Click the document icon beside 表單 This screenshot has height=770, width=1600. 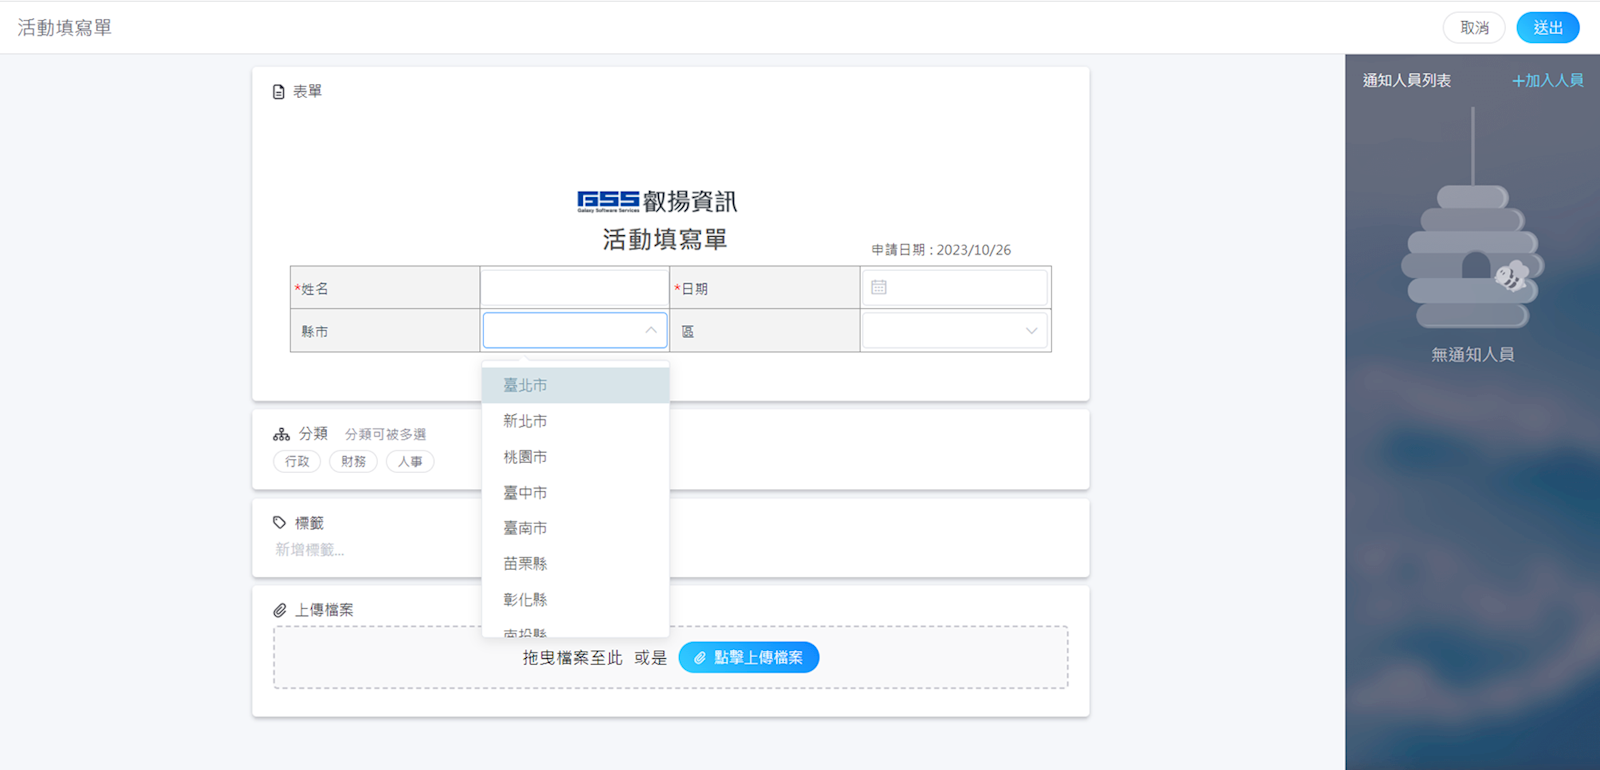click(x=279, y=92)
